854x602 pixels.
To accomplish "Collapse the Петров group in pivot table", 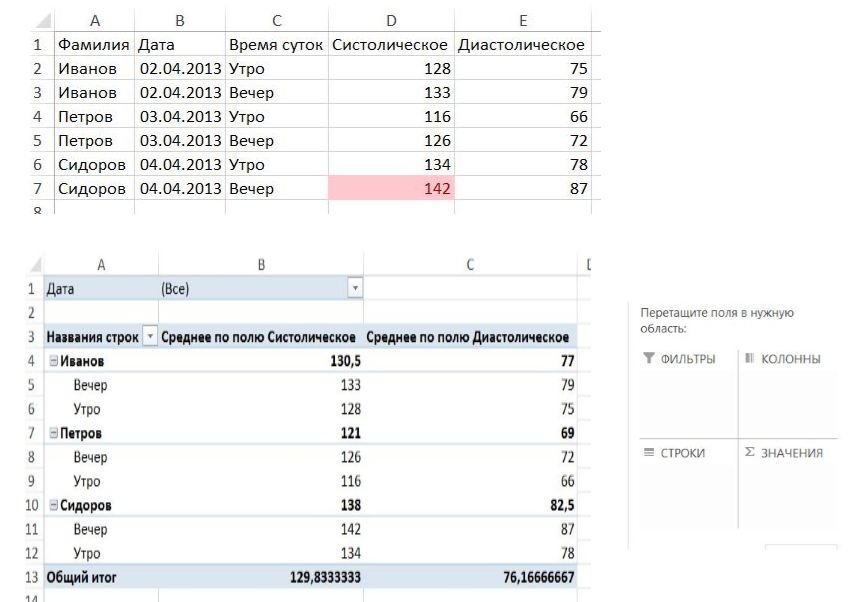I will pyautogui.click(x=52, y=434).
